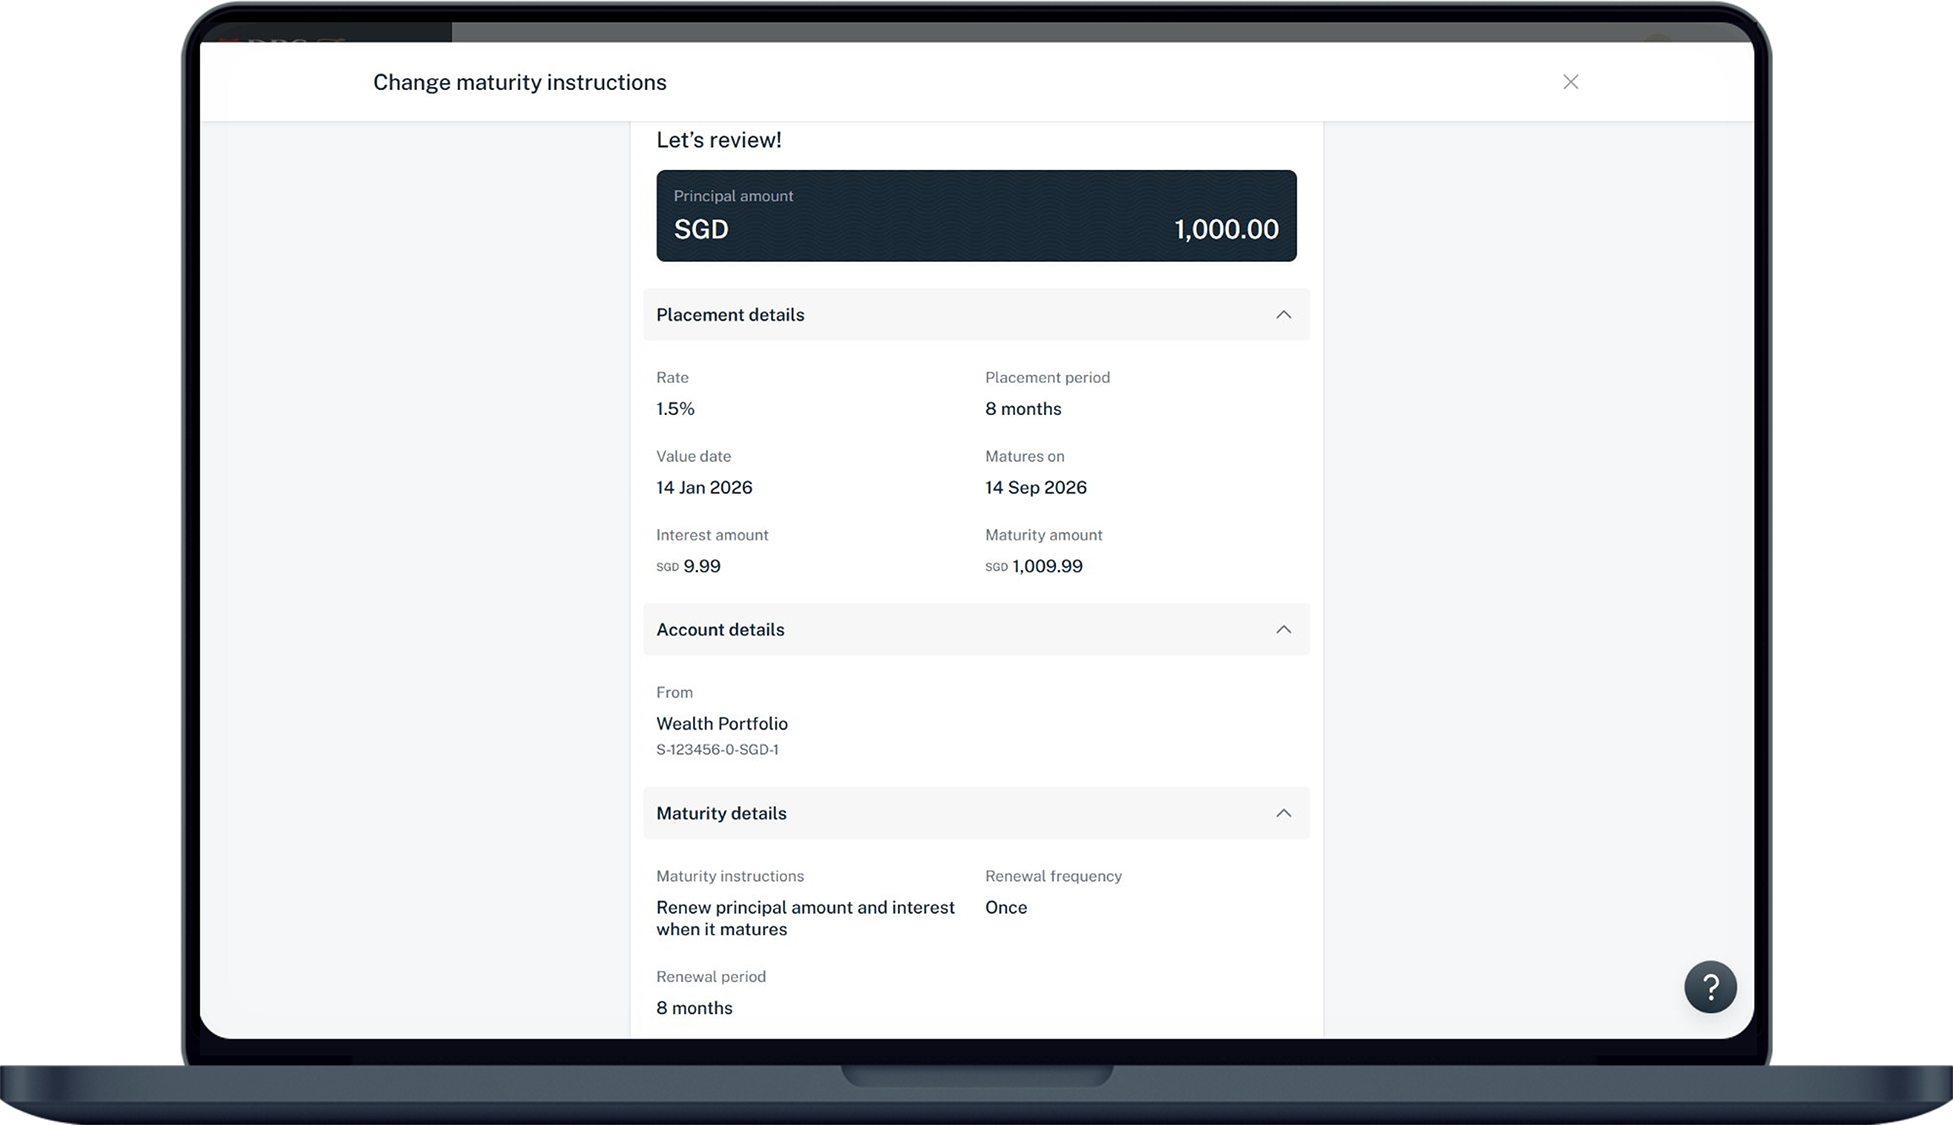1953x1125 pixels.
Task: Click the Once renewal frequency value
Action: [x=1005, y=908]
